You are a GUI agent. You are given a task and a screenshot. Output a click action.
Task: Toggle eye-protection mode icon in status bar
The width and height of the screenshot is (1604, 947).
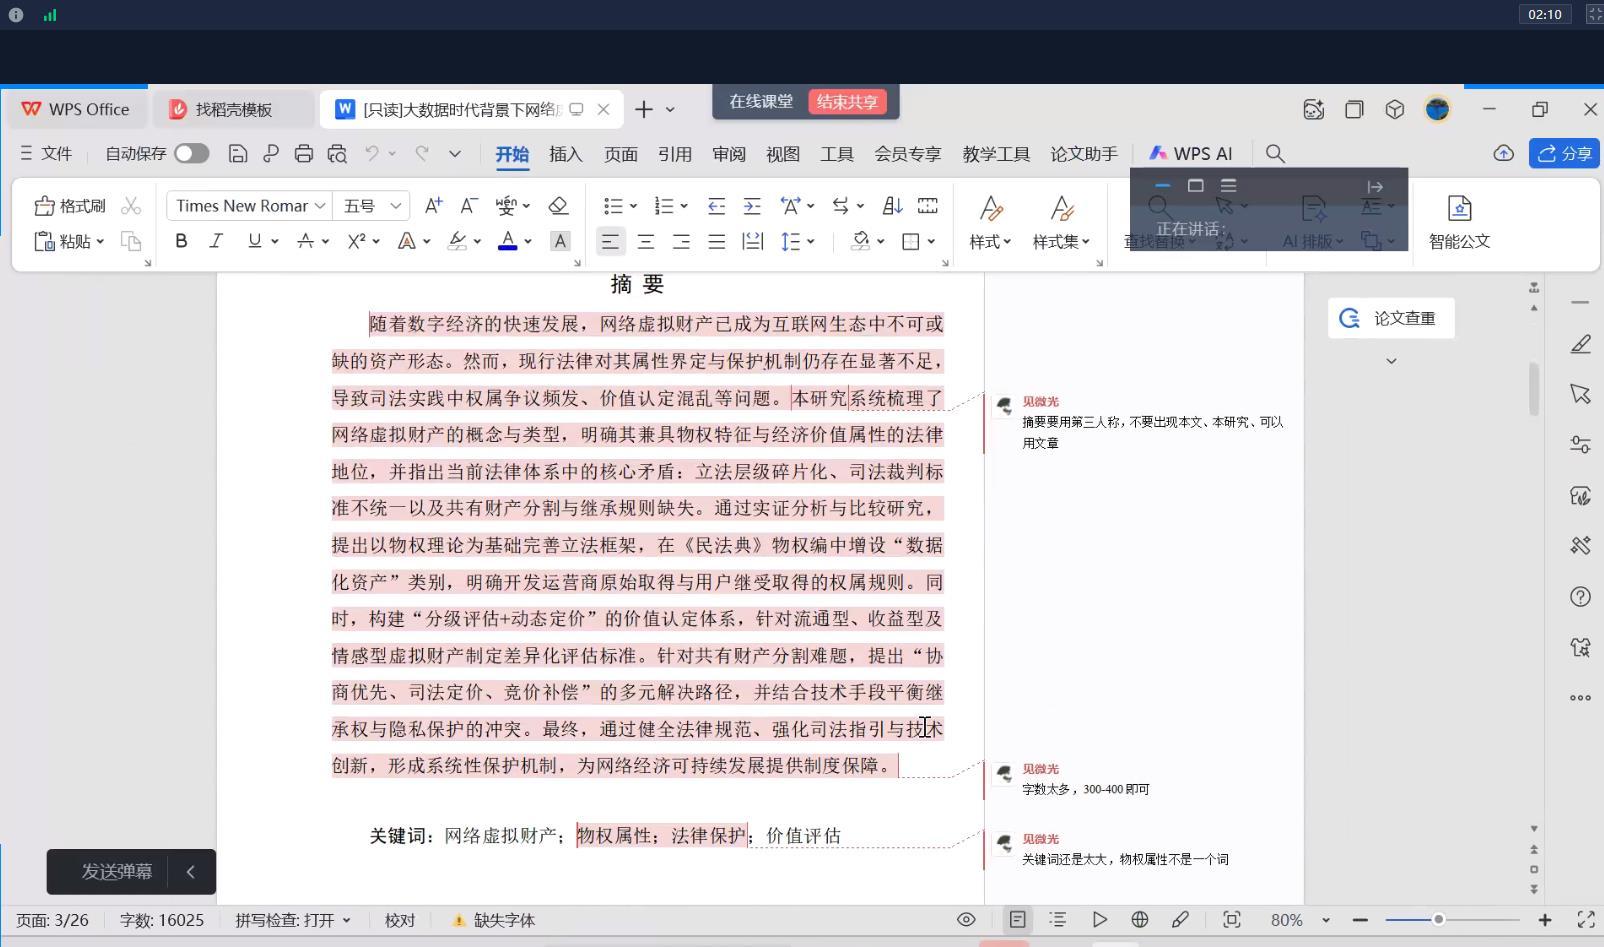pyautogui.click(x=966, y=920)
